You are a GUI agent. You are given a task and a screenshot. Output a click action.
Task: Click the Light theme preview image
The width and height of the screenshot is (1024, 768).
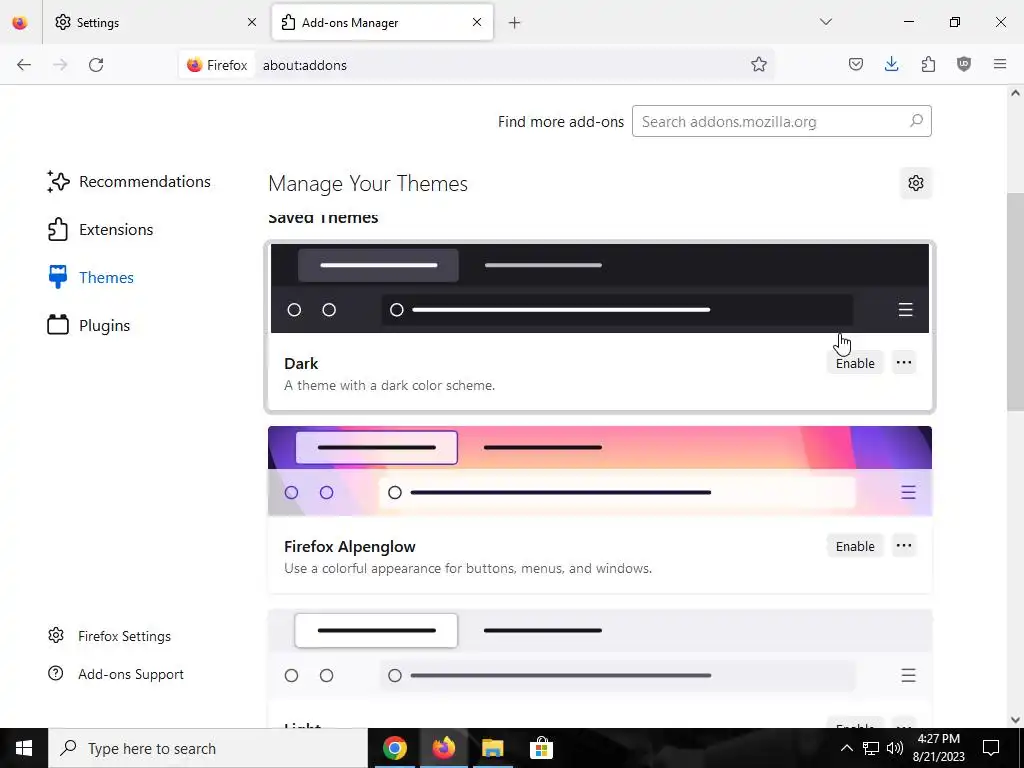[x=600, y=654]
